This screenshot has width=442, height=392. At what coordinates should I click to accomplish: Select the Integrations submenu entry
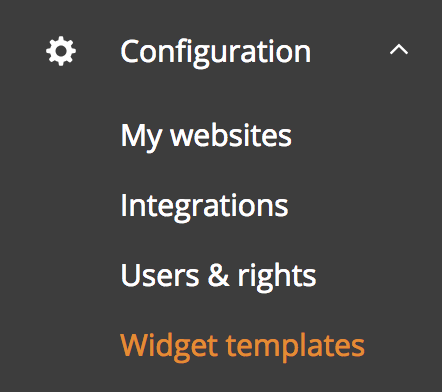[204, 206]
